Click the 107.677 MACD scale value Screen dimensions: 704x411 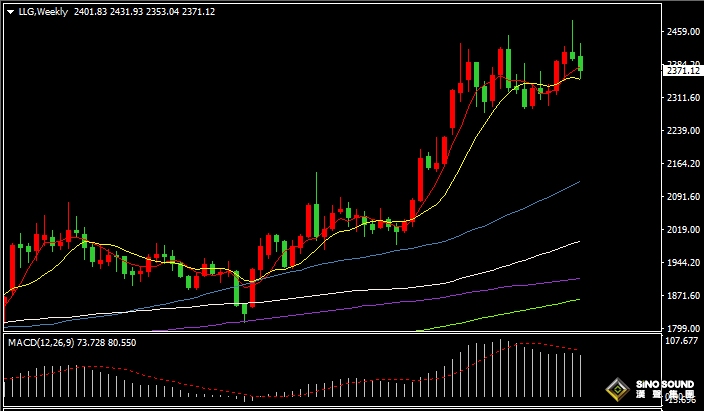tap(682, 341)
